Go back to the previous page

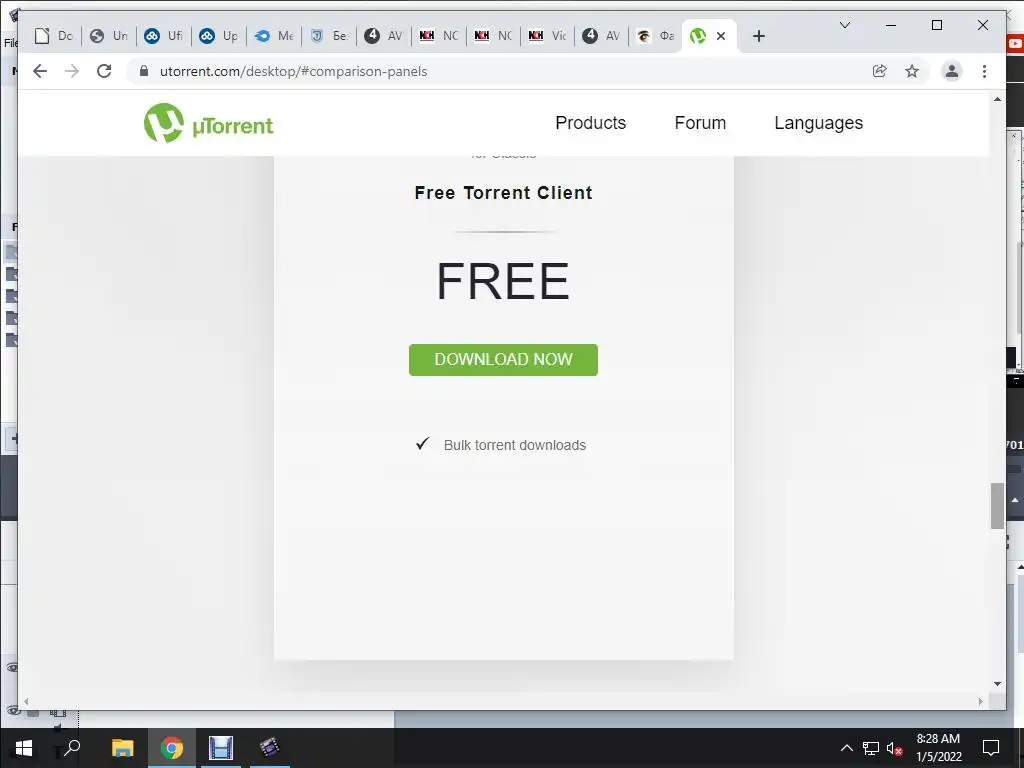tap(40, 71)
